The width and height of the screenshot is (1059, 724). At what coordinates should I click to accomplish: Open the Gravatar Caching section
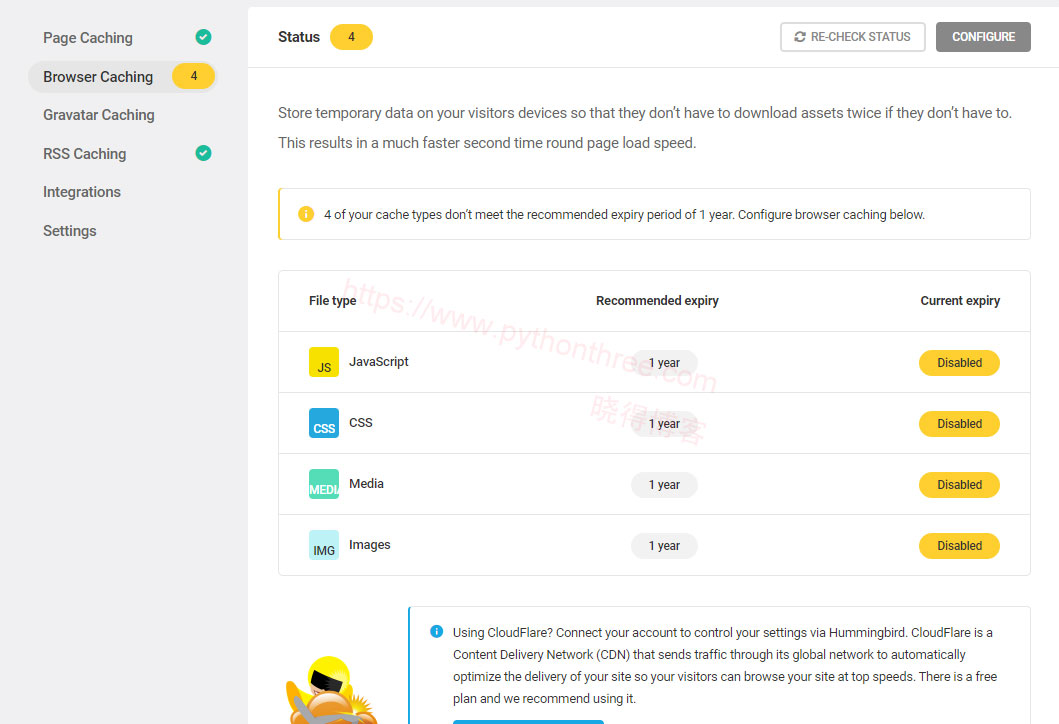[99, 115]
